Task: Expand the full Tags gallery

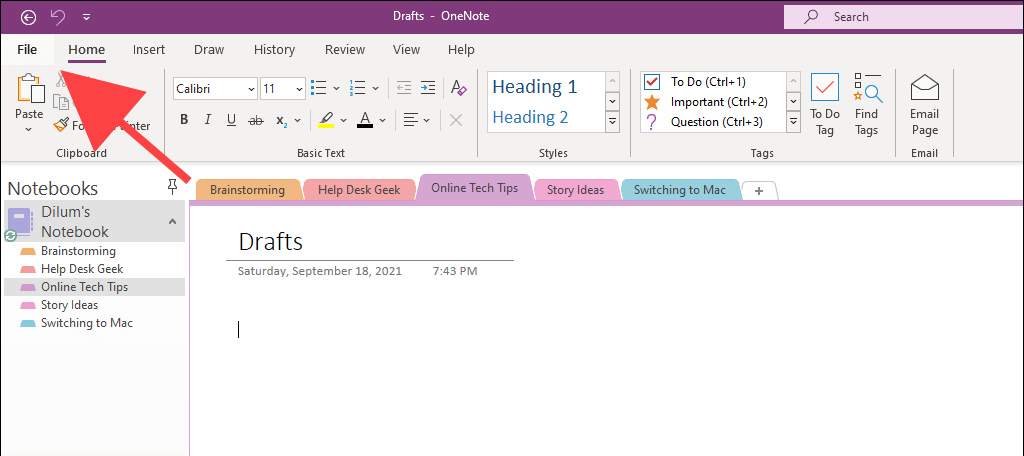Action: 793,122
